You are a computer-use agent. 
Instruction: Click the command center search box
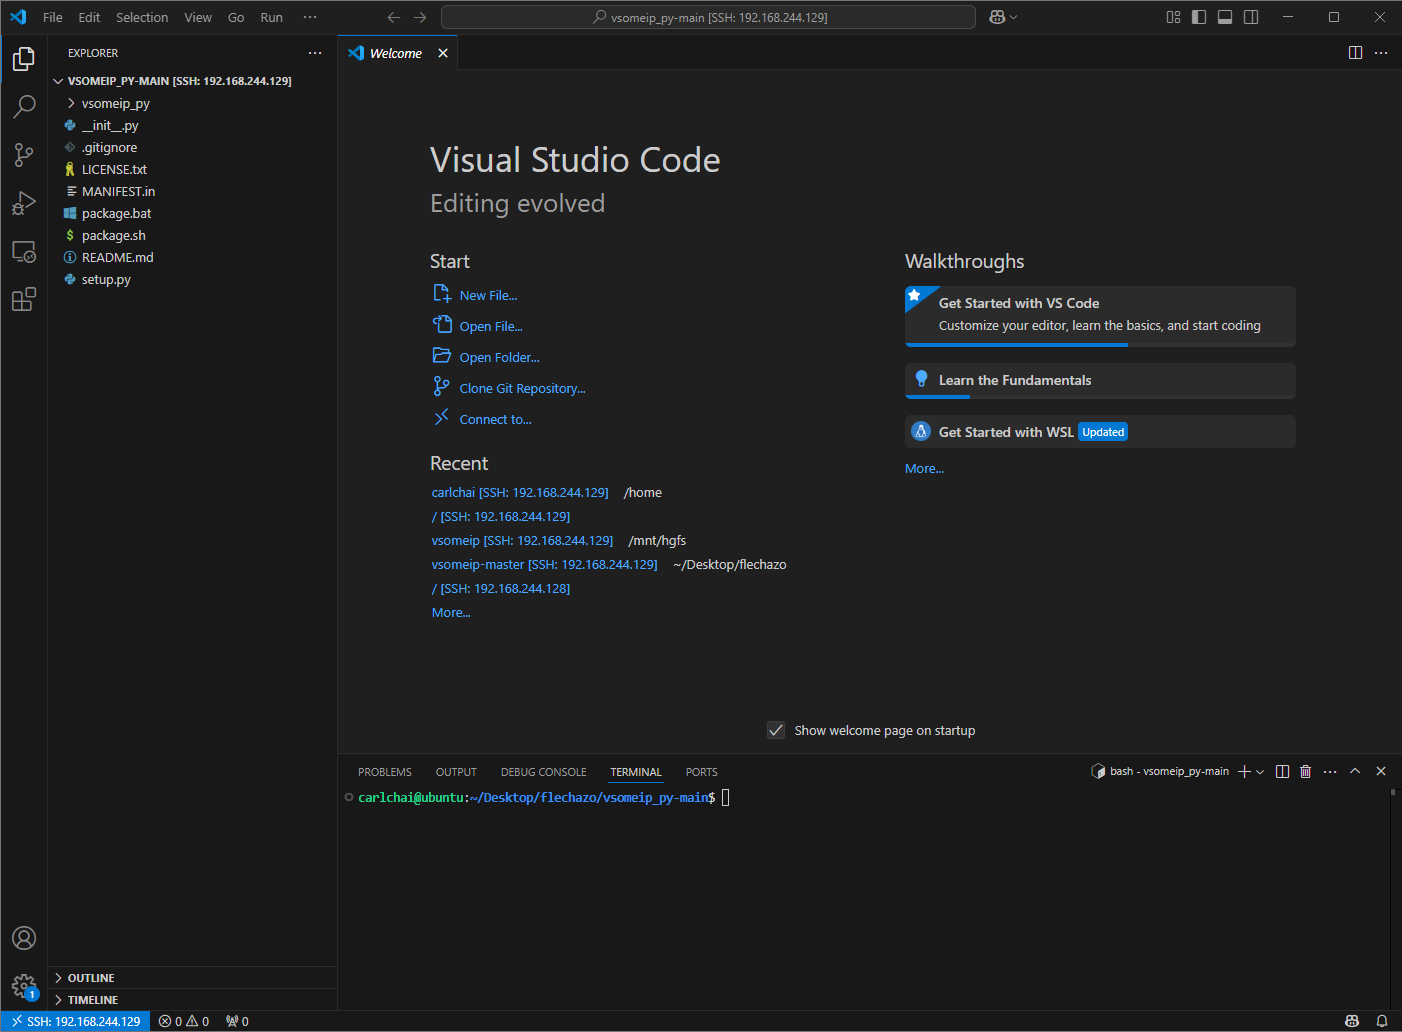point(708,17)
